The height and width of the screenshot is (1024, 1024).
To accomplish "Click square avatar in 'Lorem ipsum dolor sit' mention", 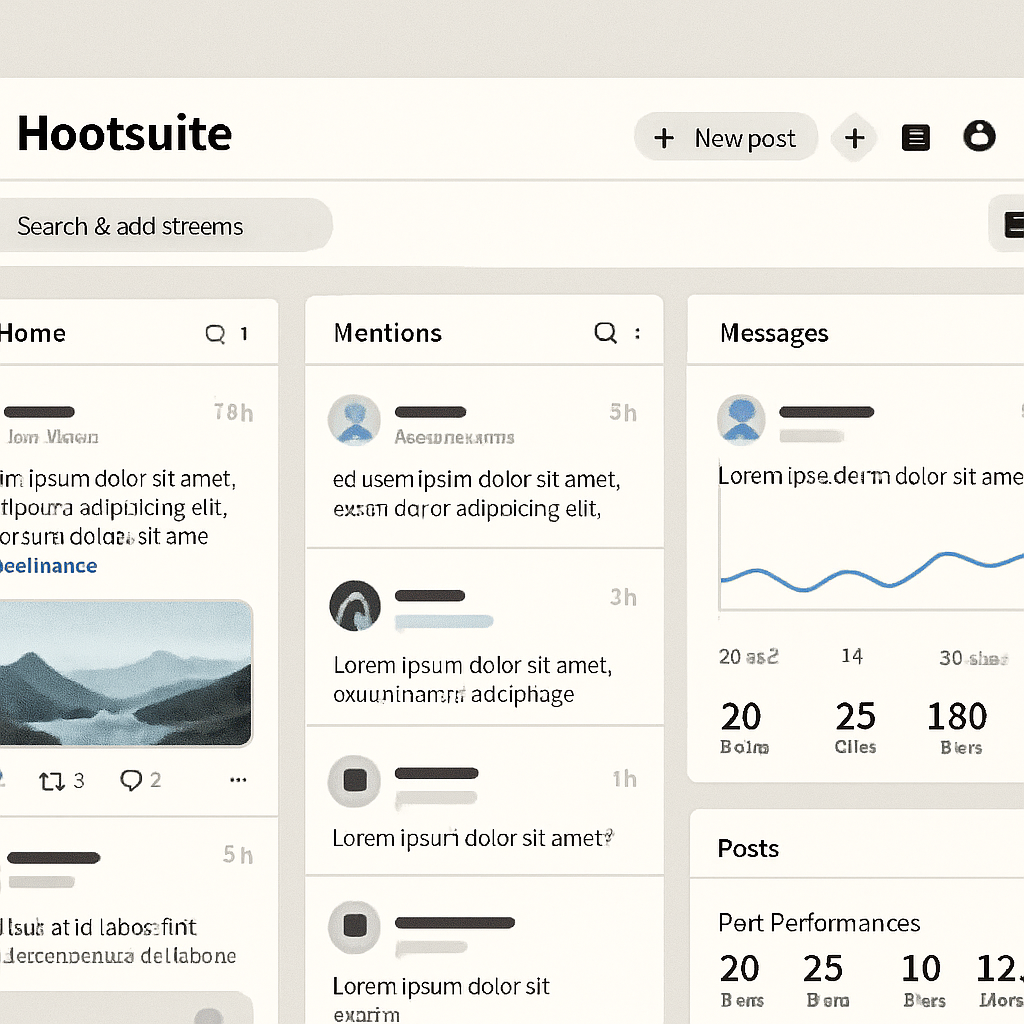I will (x=355, y=927).
